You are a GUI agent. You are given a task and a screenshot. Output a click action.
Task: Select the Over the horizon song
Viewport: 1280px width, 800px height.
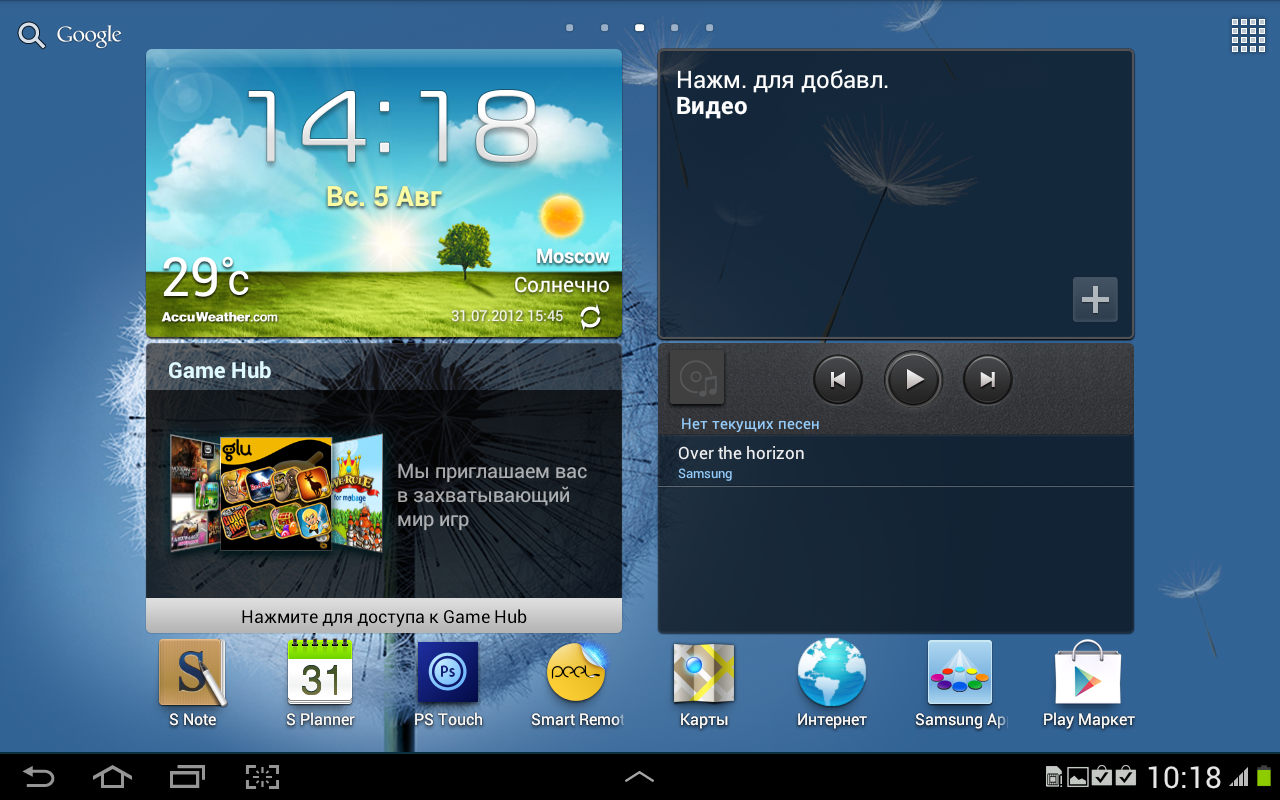coord(896,462)
